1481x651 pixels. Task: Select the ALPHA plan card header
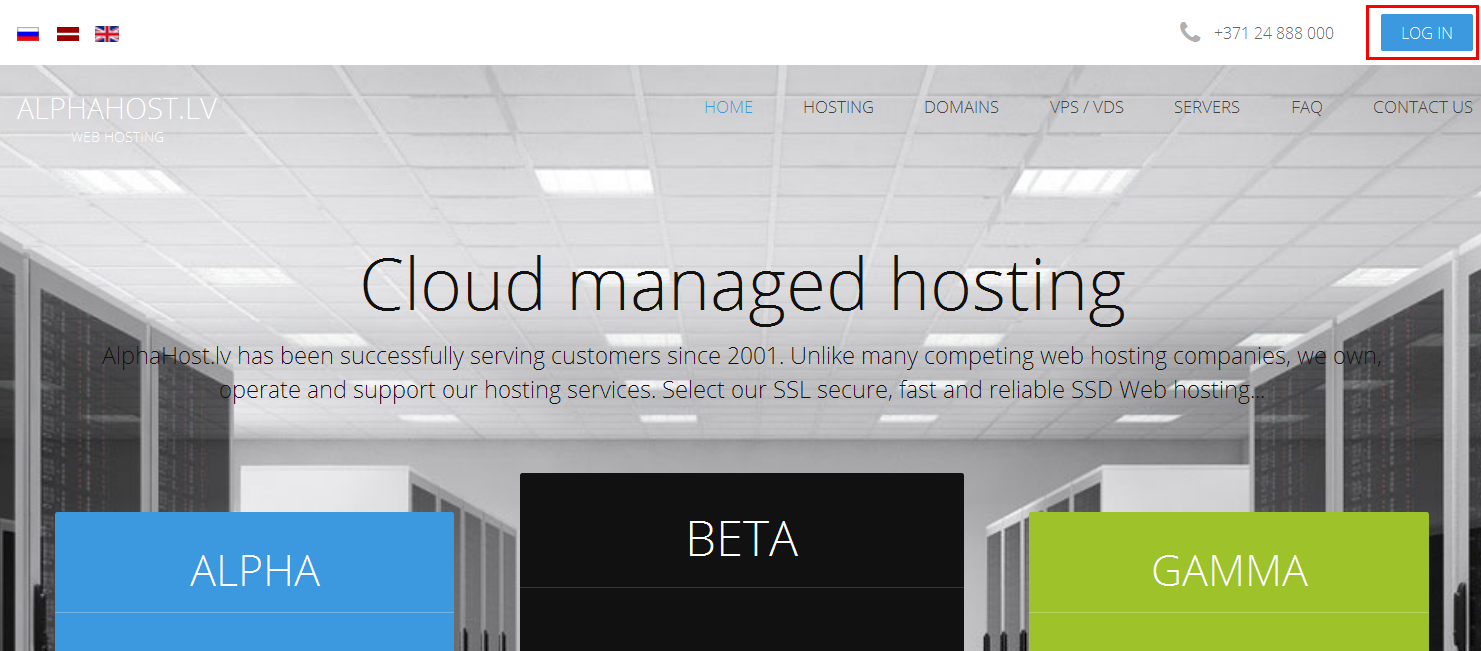255,562
